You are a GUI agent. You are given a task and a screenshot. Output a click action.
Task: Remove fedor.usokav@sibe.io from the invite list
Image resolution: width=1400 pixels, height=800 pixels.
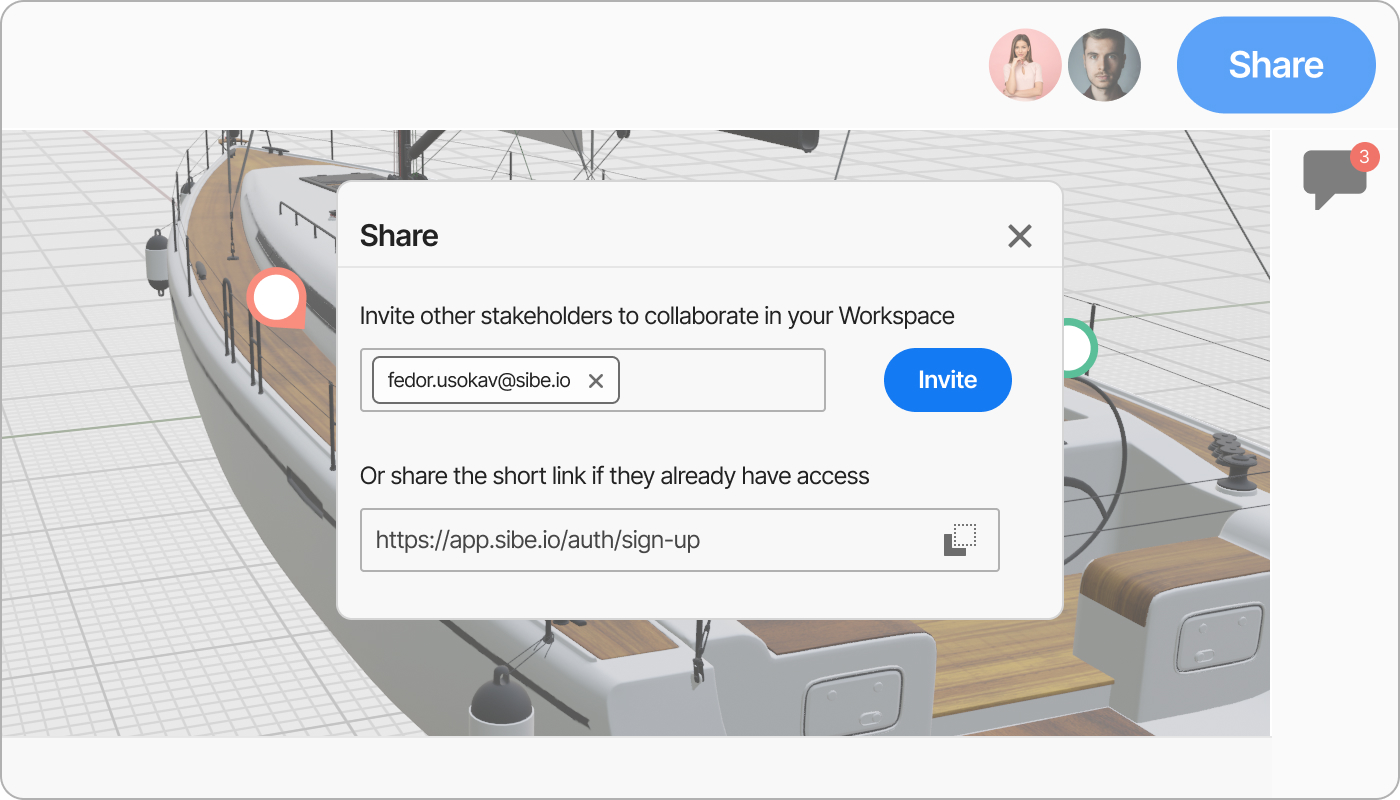(x=596, y=380)
